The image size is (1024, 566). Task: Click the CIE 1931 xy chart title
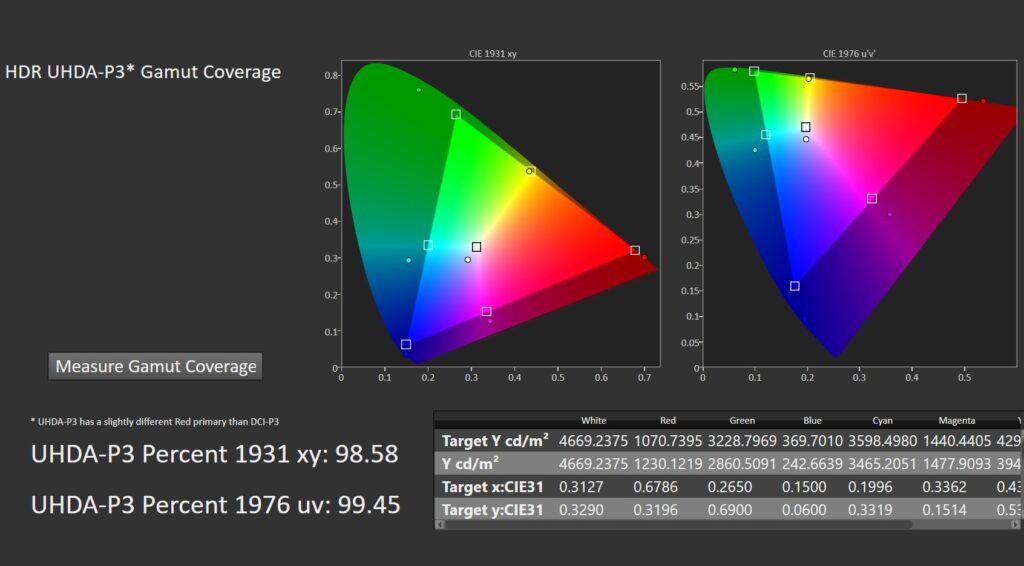[x=501, y=54]
